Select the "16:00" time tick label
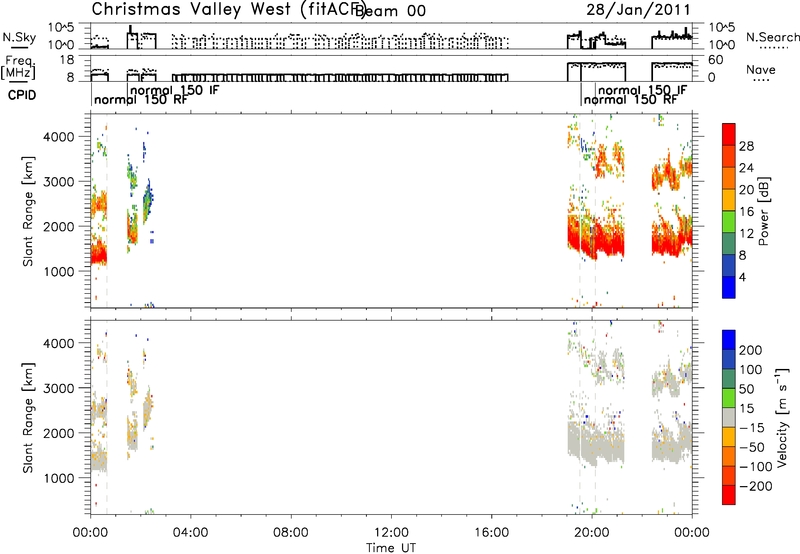The image size is (800, 554). (x=491, y=533)
